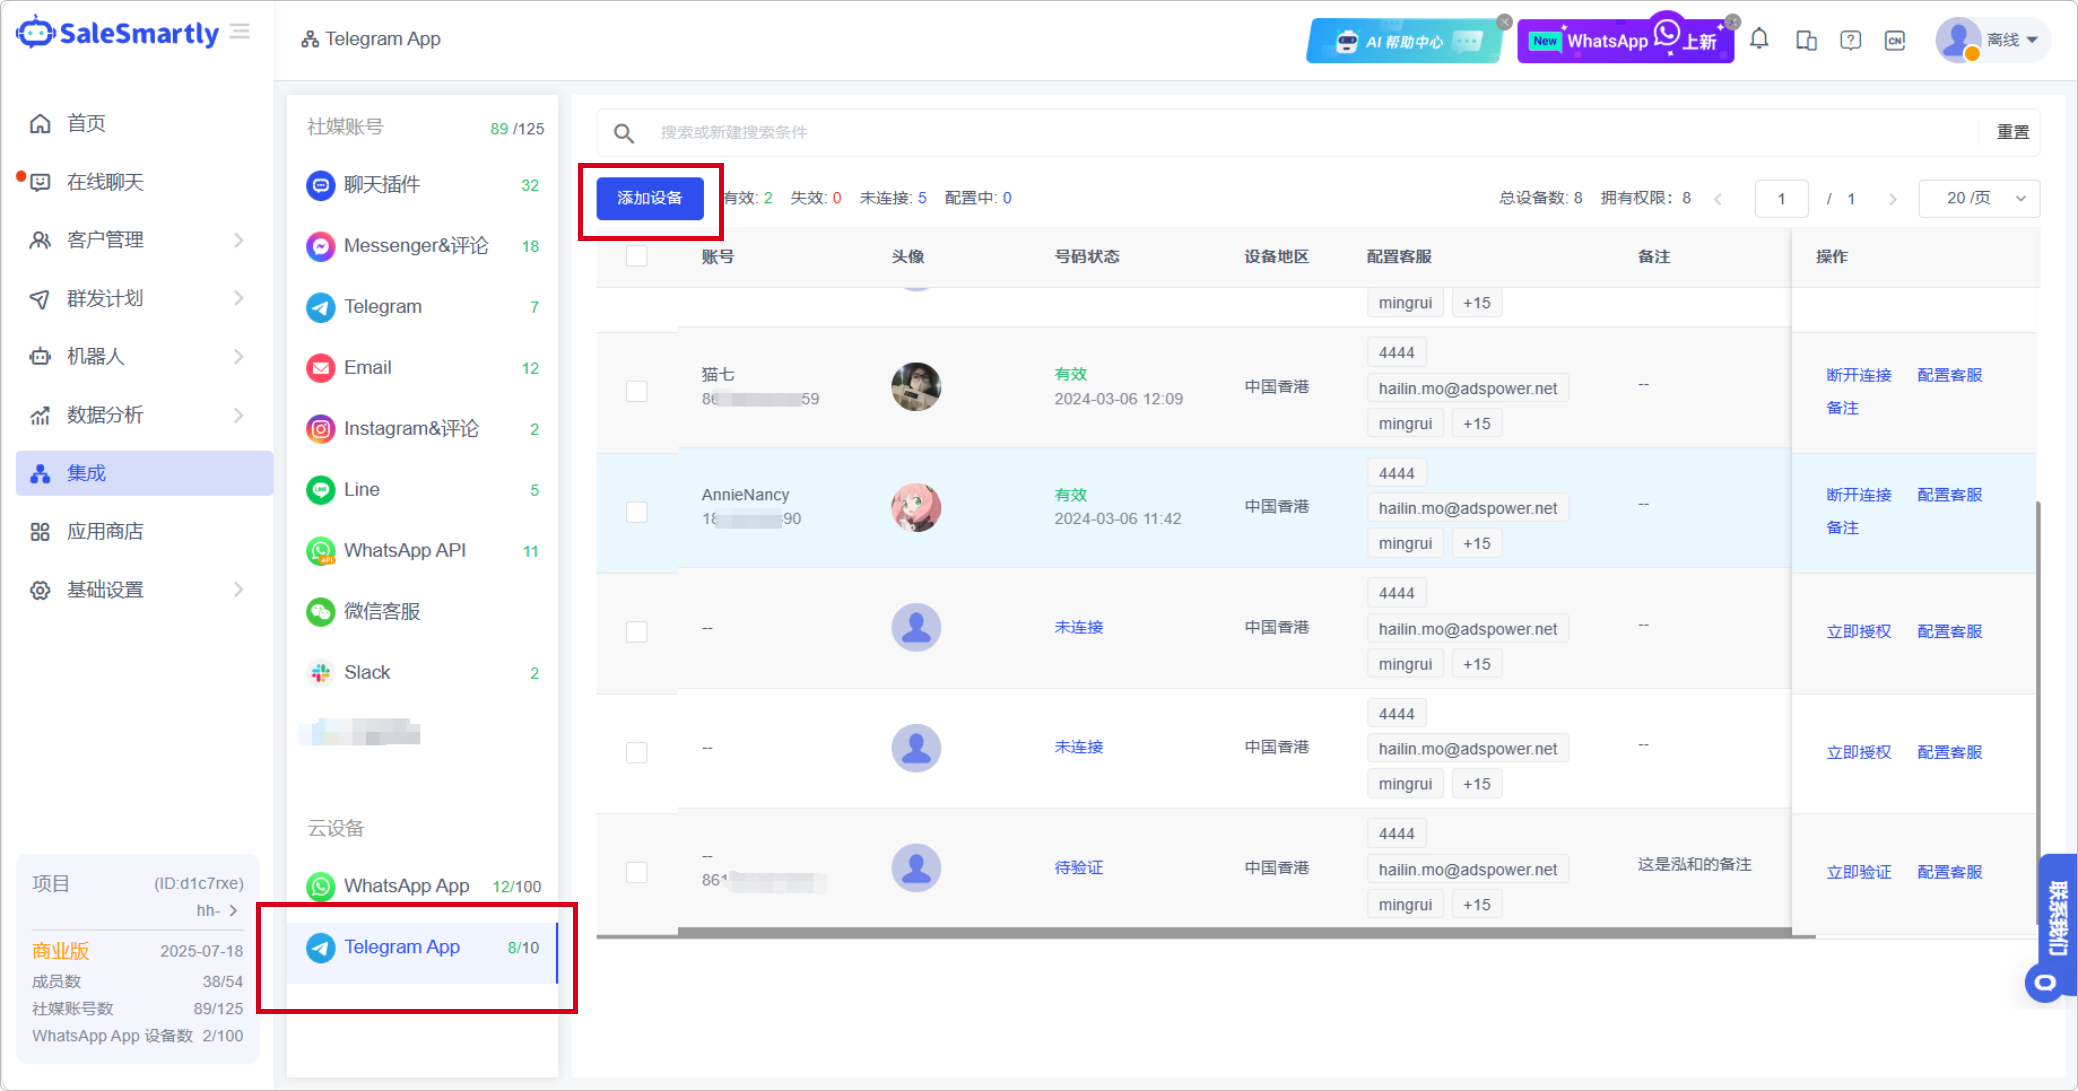Go to 在线聊天 in the sidebar
Viewport: 2078px width, 1091px height.
(x=105, y=182)
